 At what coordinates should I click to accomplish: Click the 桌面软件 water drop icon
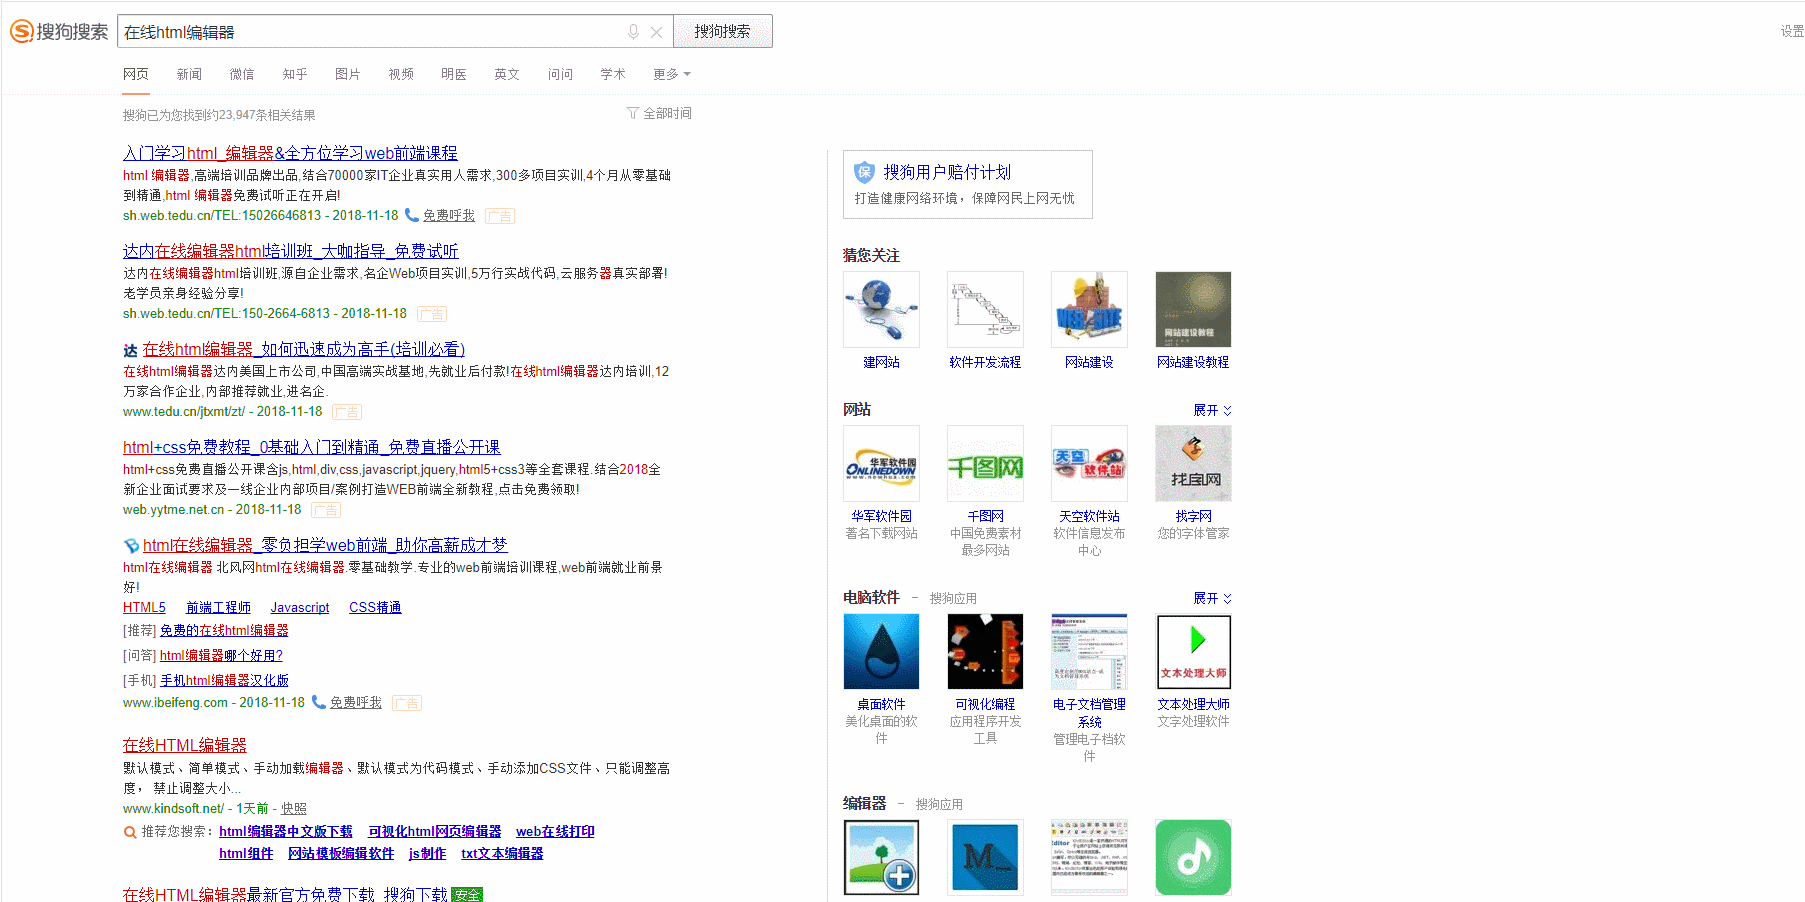coord(881,652)
